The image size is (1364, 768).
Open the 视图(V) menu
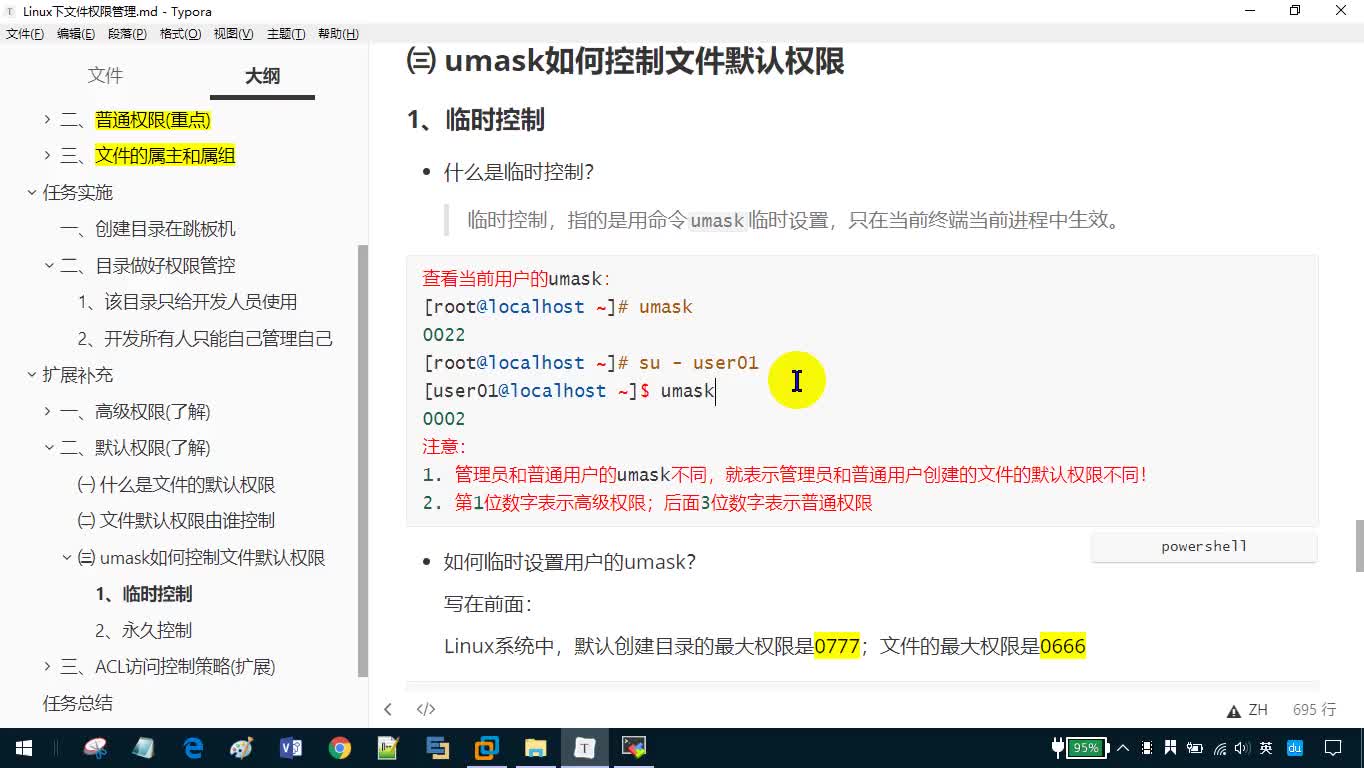click(233, 34)
